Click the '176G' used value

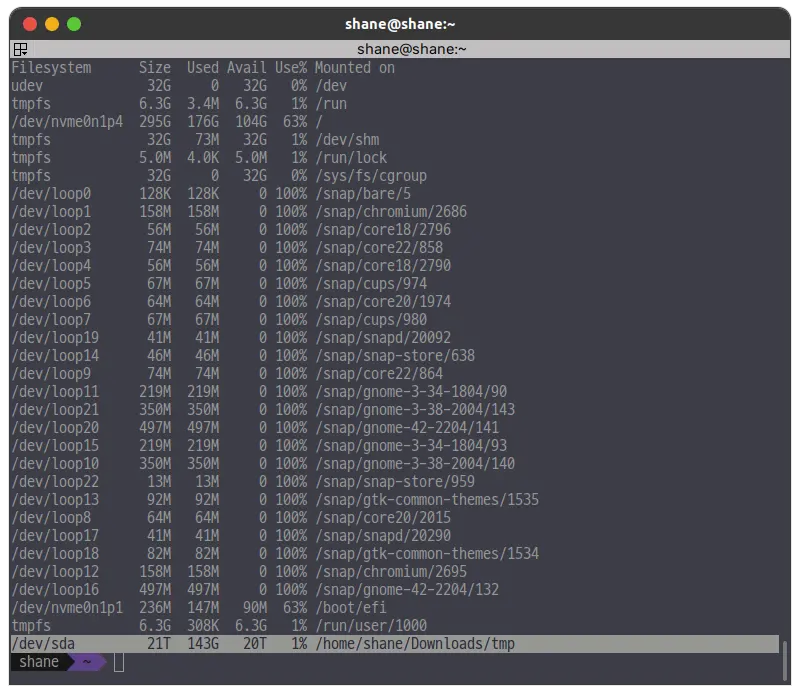tap(203, 121)
